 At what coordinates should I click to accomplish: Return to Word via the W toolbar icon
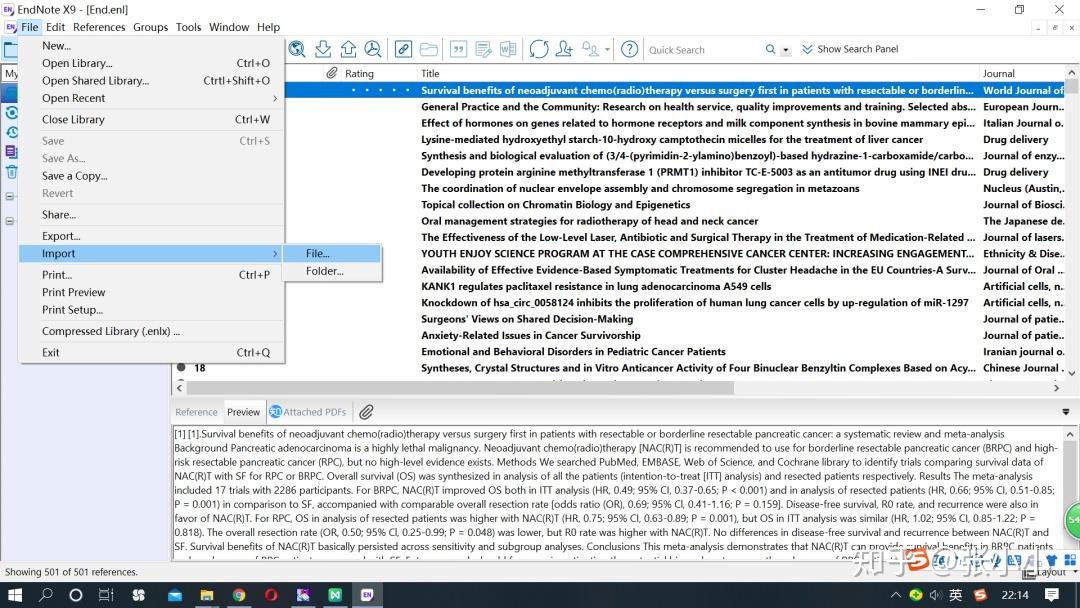(508, 48)
